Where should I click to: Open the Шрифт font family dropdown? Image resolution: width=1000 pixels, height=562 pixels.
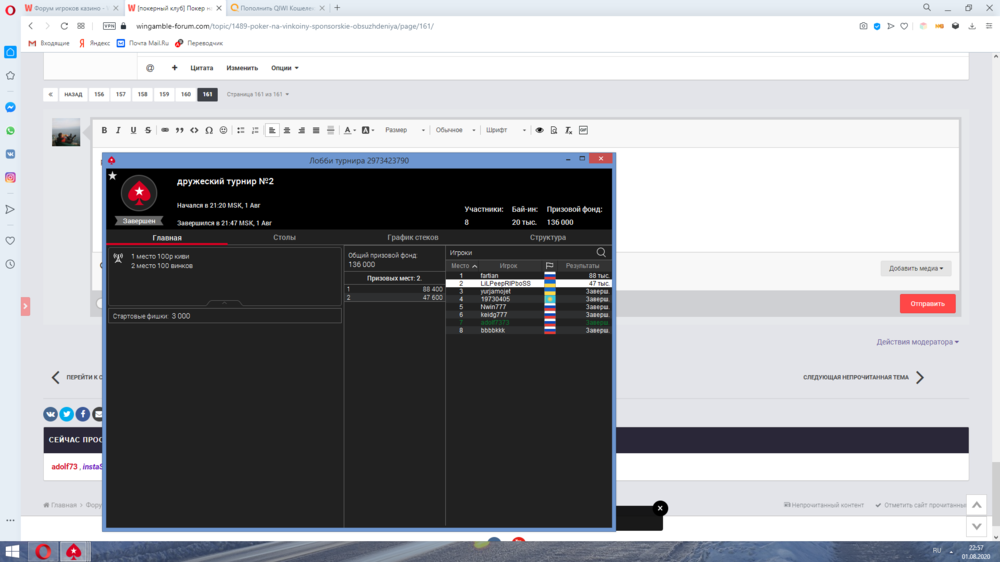click(x=504, y=130)
